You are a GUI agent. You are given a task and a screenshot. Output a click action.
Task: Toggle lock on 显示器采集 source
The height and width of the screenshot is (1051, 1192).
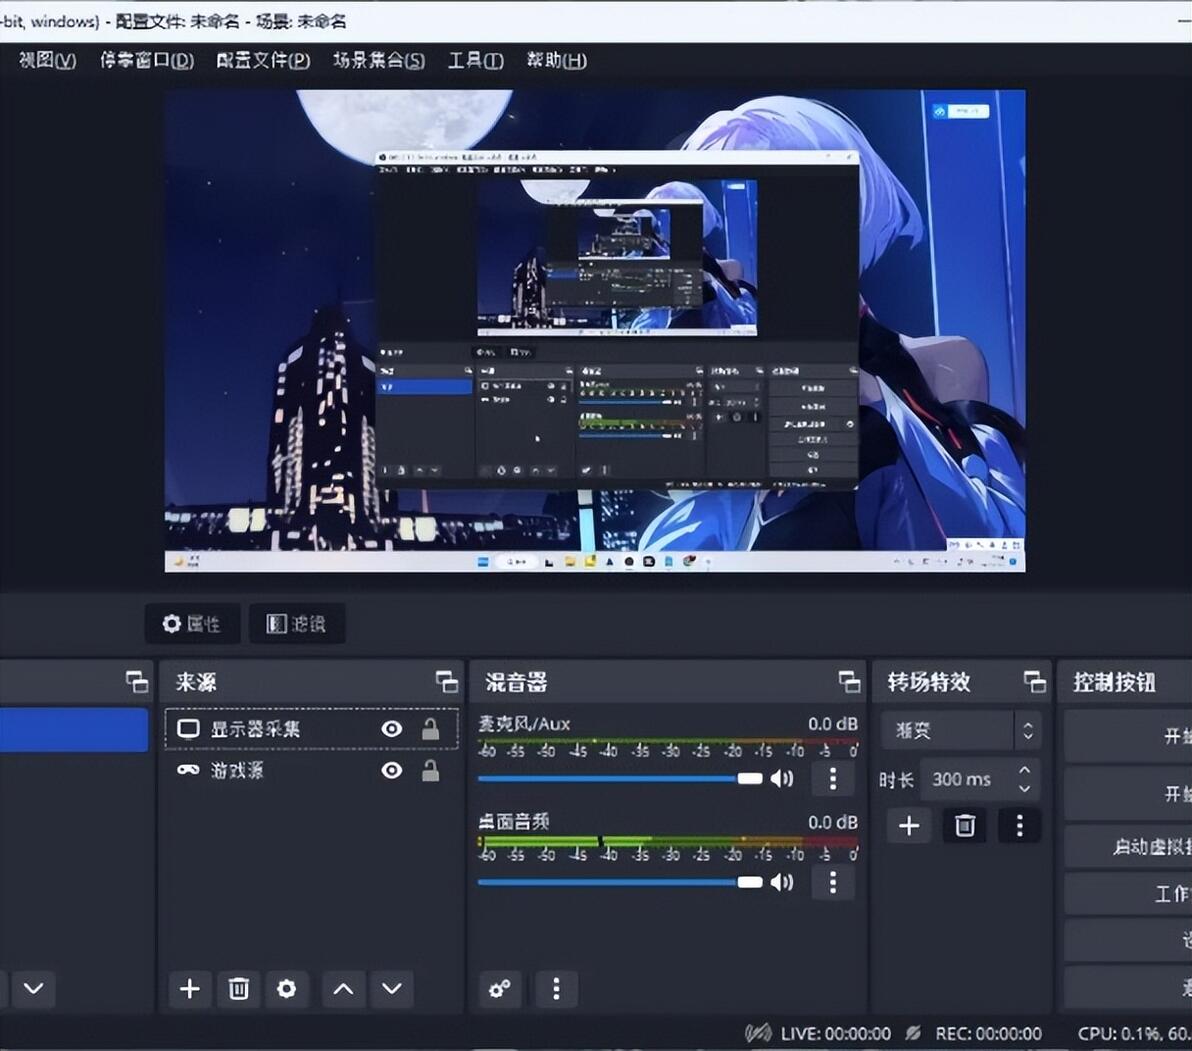430,729
